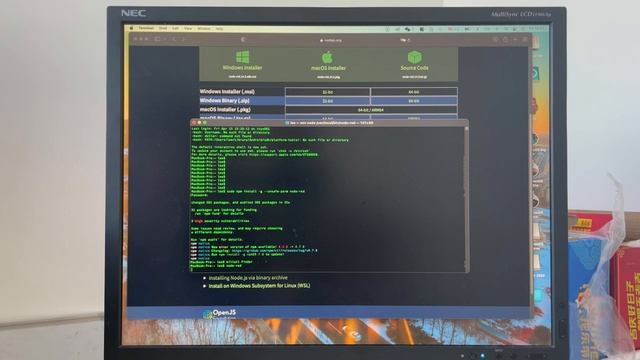Click the green cube Source Code icon

[x=414, y=57]
